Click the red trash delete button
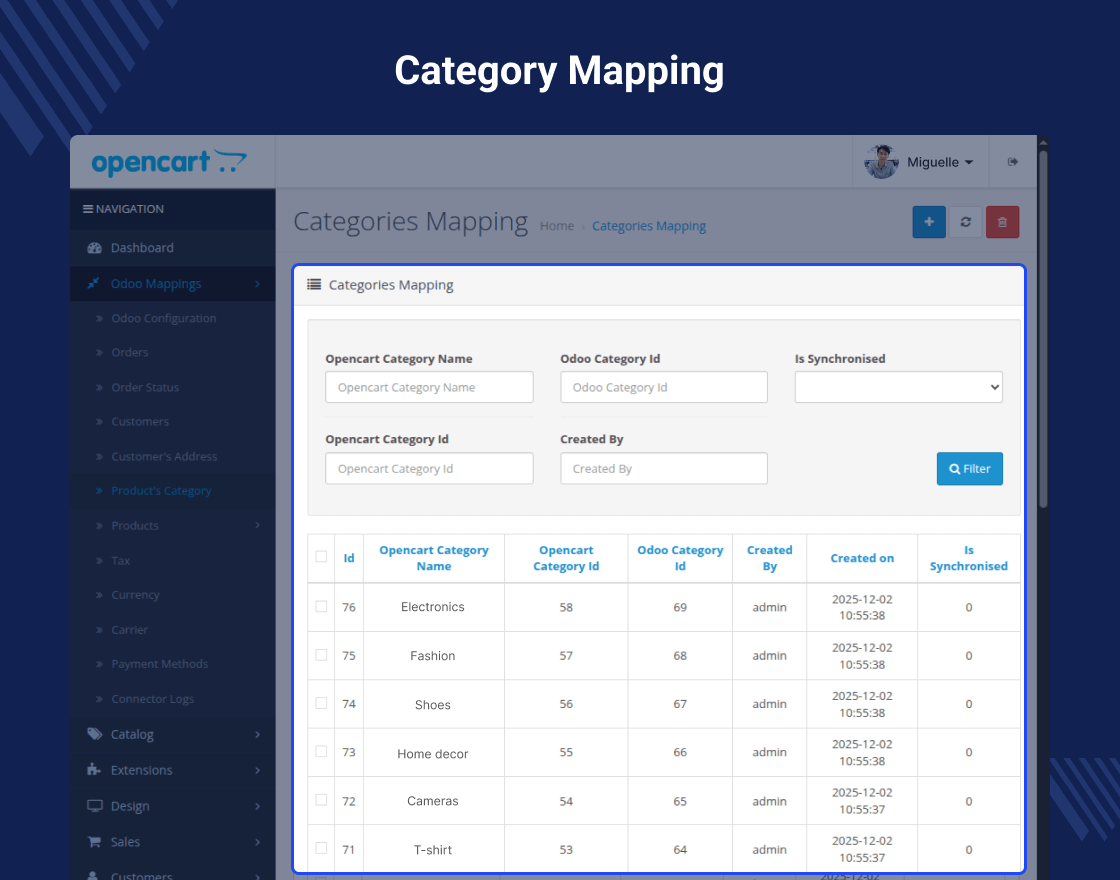1120x880 pixels. point(1002,222)
